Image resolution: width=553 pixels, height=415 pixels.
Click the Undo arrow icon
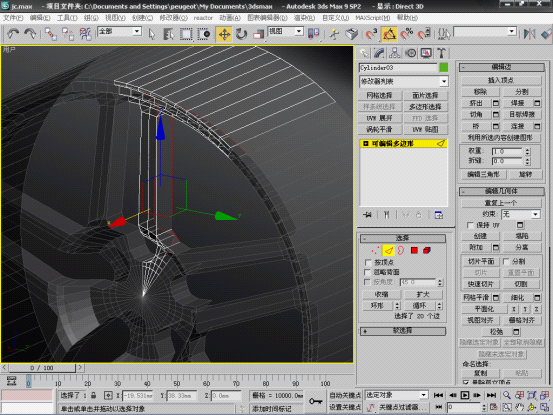13,34
